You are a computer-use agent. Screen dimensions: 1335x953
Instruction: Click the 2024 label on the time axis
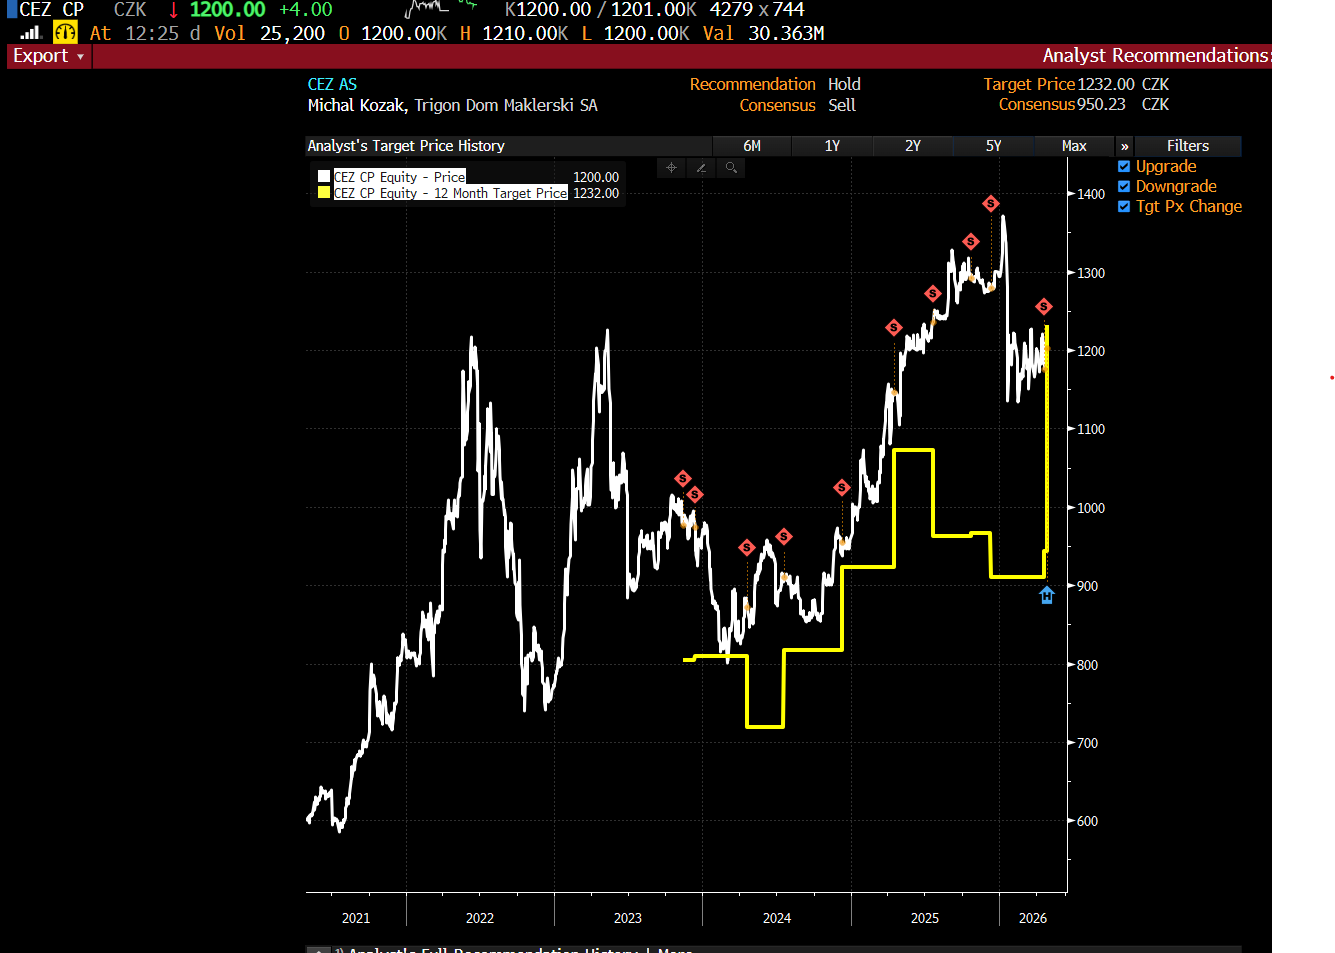777,918
